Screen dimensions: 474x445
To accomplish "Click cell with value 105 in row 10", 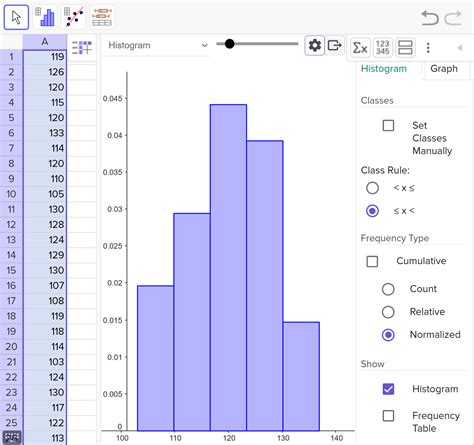I will pos(45,194).
